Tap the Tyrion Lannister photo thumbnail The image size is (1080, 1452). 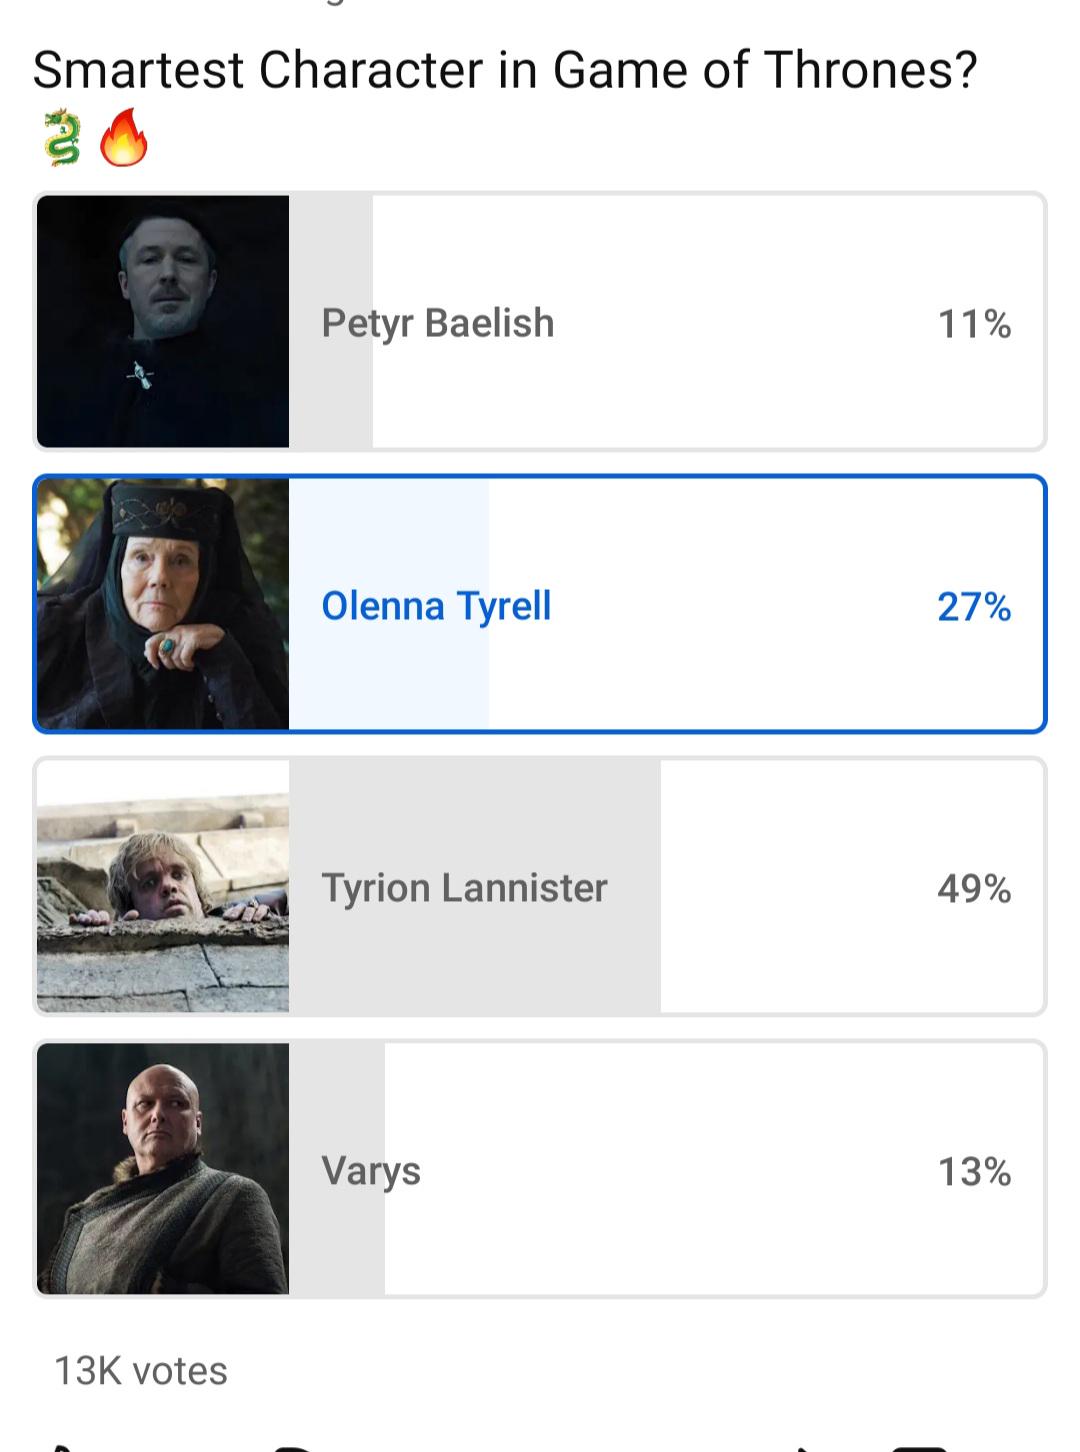point(163,887)
